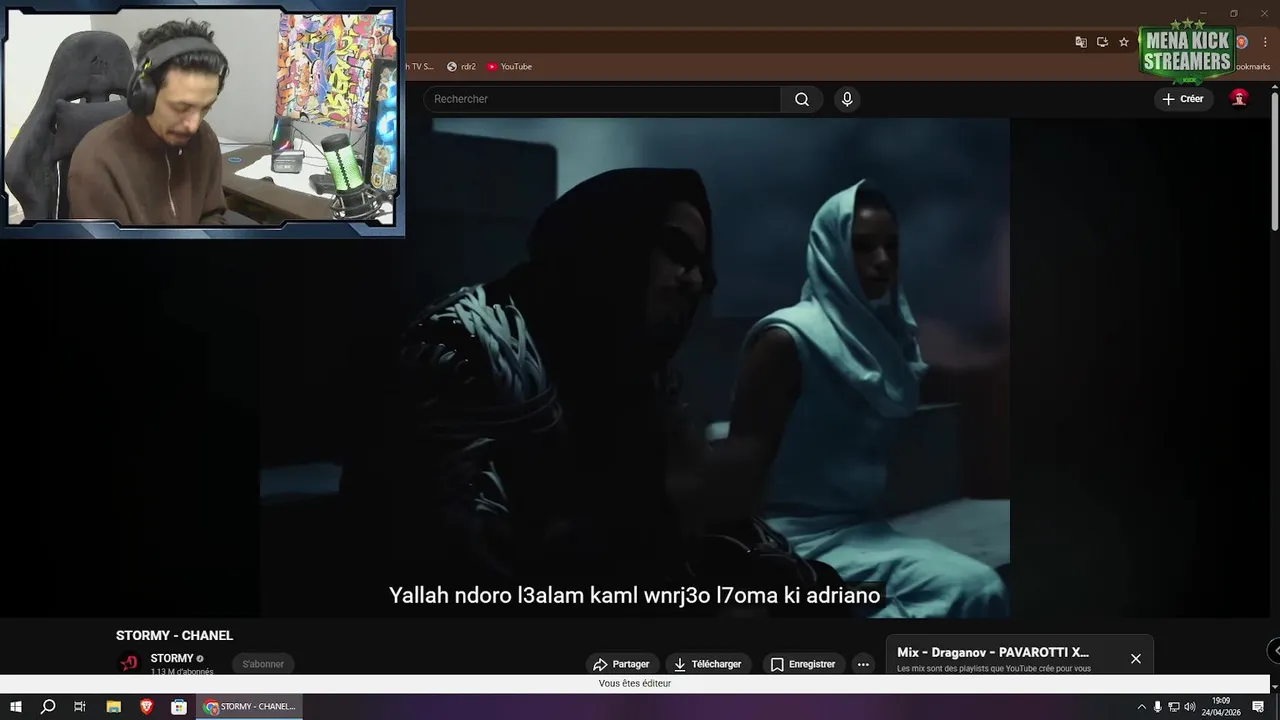This screenshot has width=1280, height=720.
Task: Open the STORMY channel avatar
Action: [129, 663]
